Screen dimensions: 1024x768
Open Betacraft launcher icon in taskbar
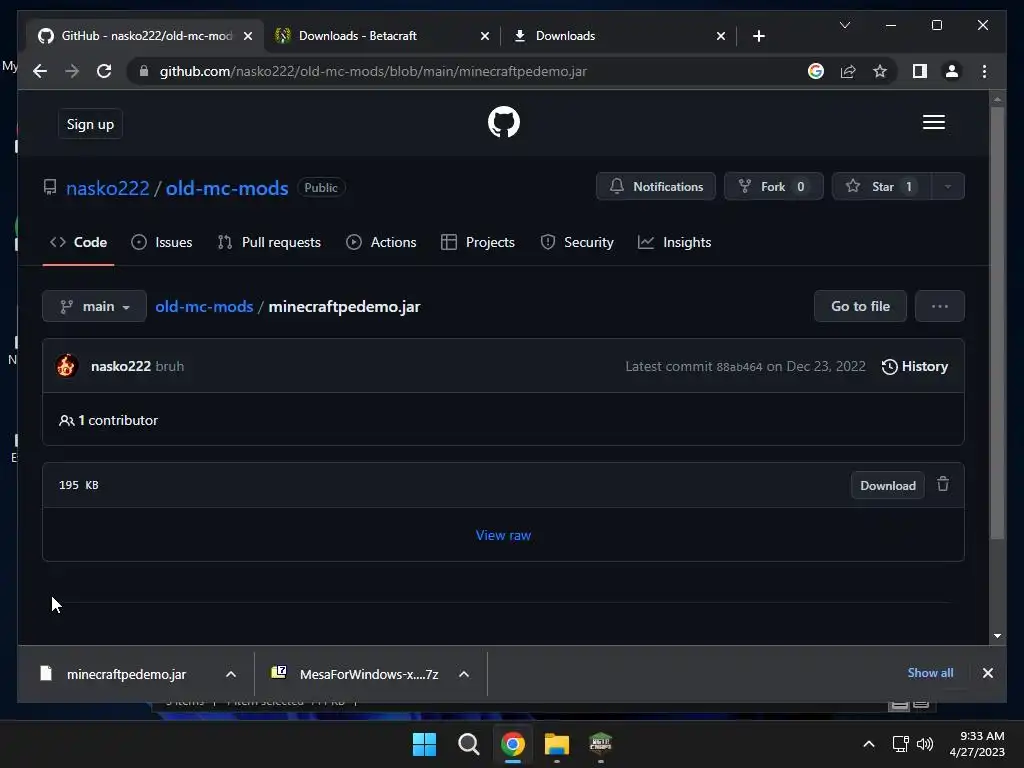[x=600, y=744]
